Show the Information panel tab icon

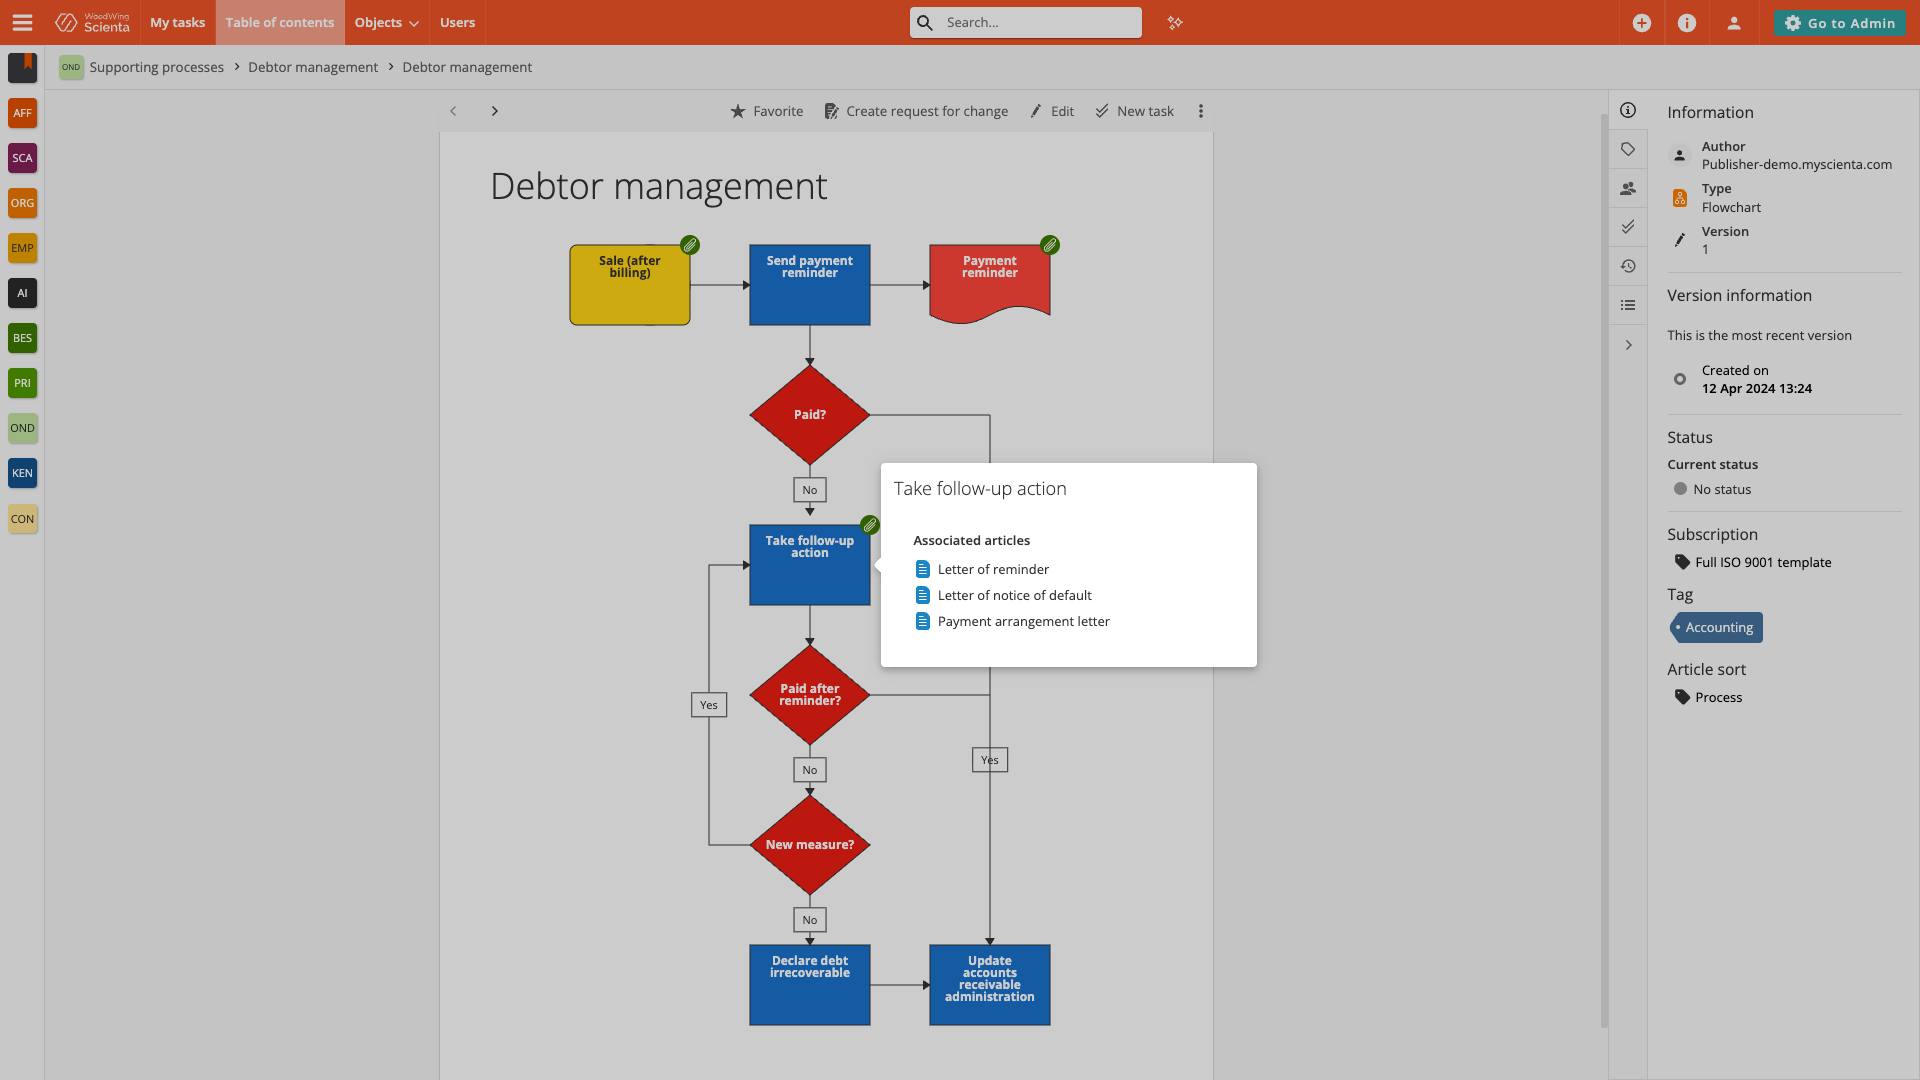click(x=1628, y=110)
